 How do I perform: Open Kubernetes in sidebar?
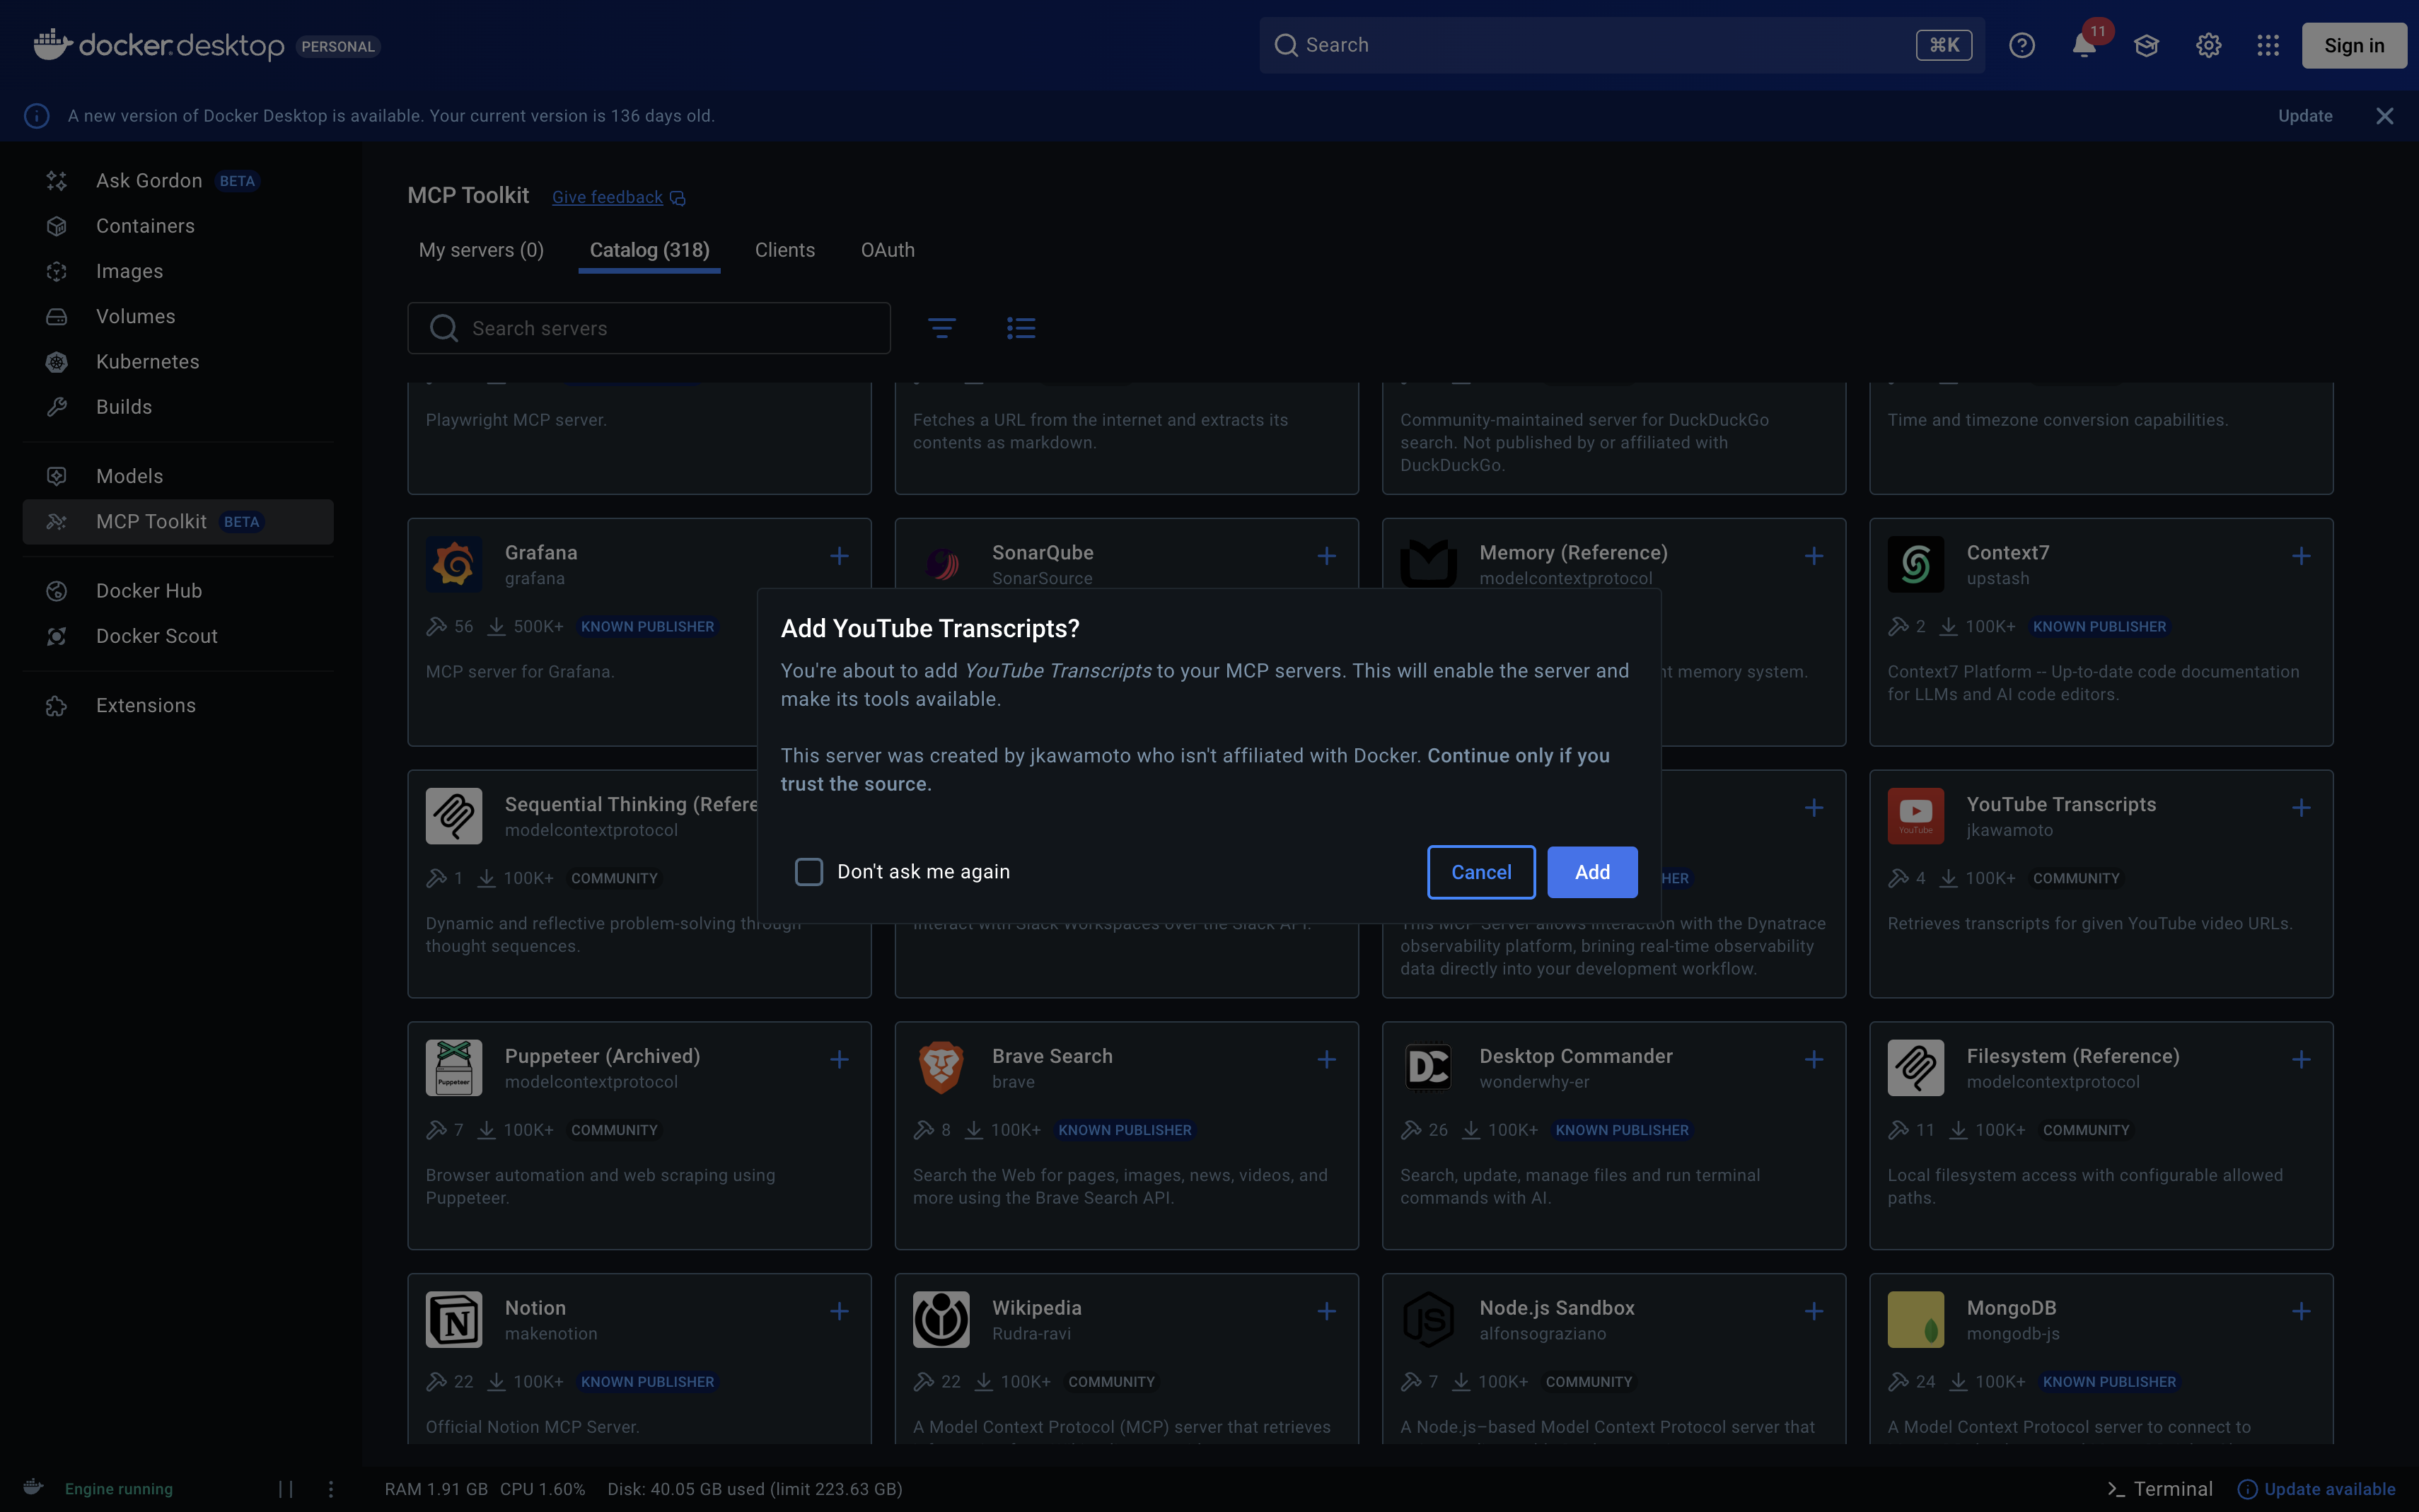coord(178,362)
